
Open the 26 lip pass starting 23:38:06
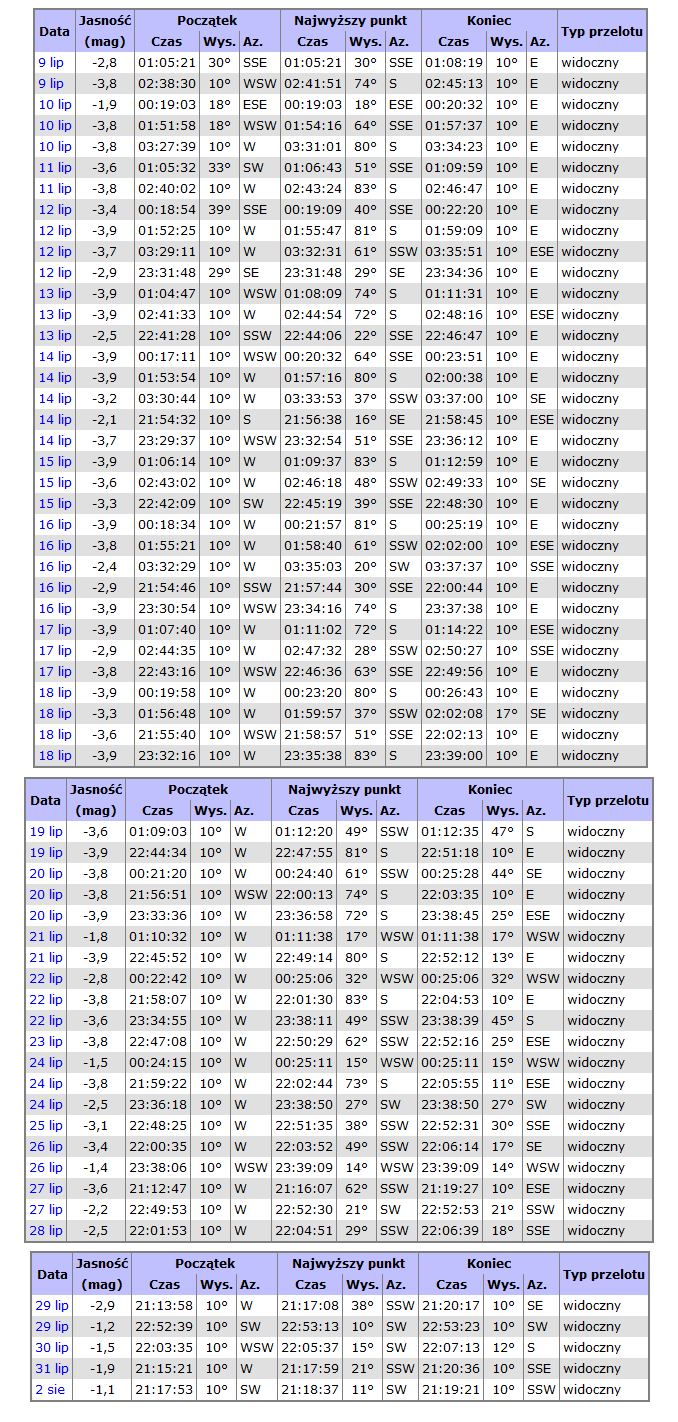[46, 1167]
